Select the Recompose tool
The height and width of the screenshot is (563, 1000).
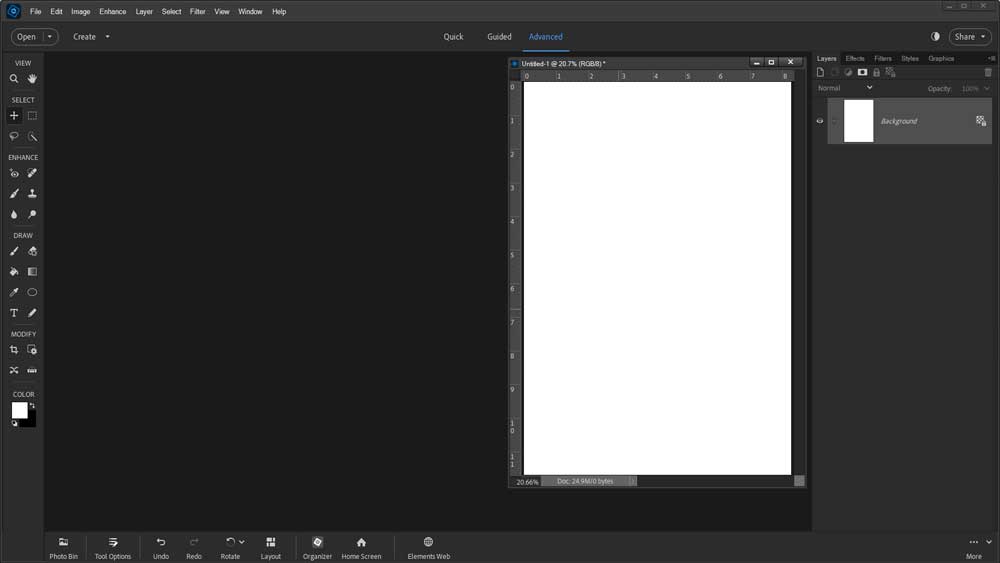pyautogui.click(x=32, y=349)
